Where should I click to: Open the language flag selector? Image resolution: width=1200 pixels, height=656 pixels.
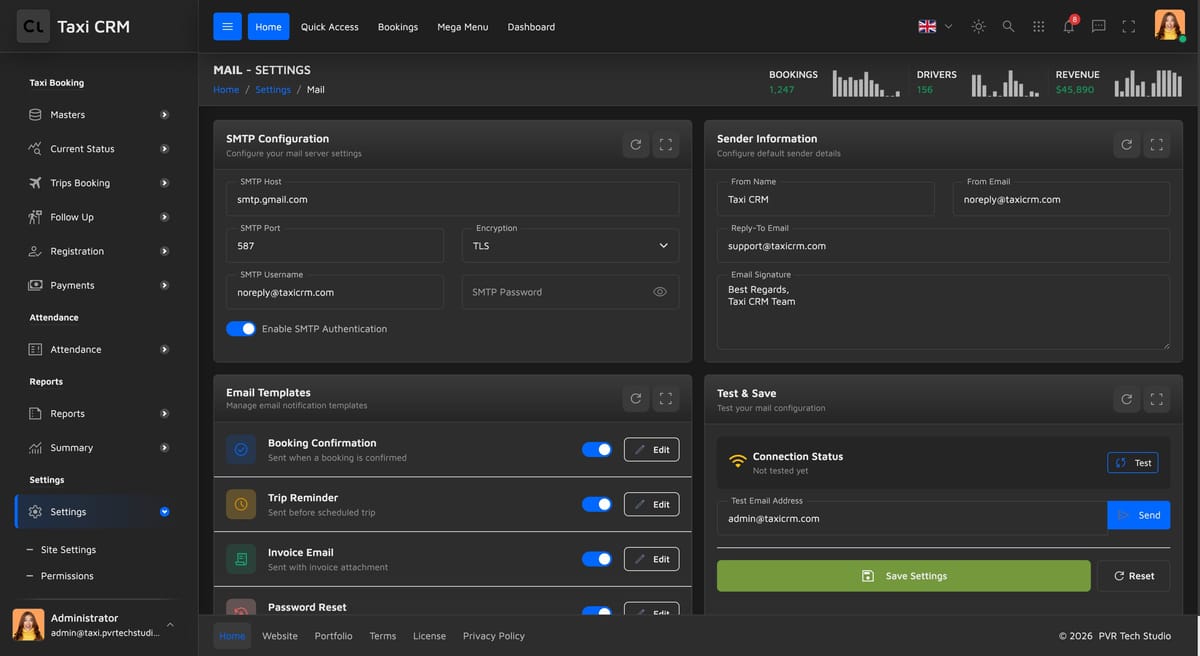tap(935, 27)
